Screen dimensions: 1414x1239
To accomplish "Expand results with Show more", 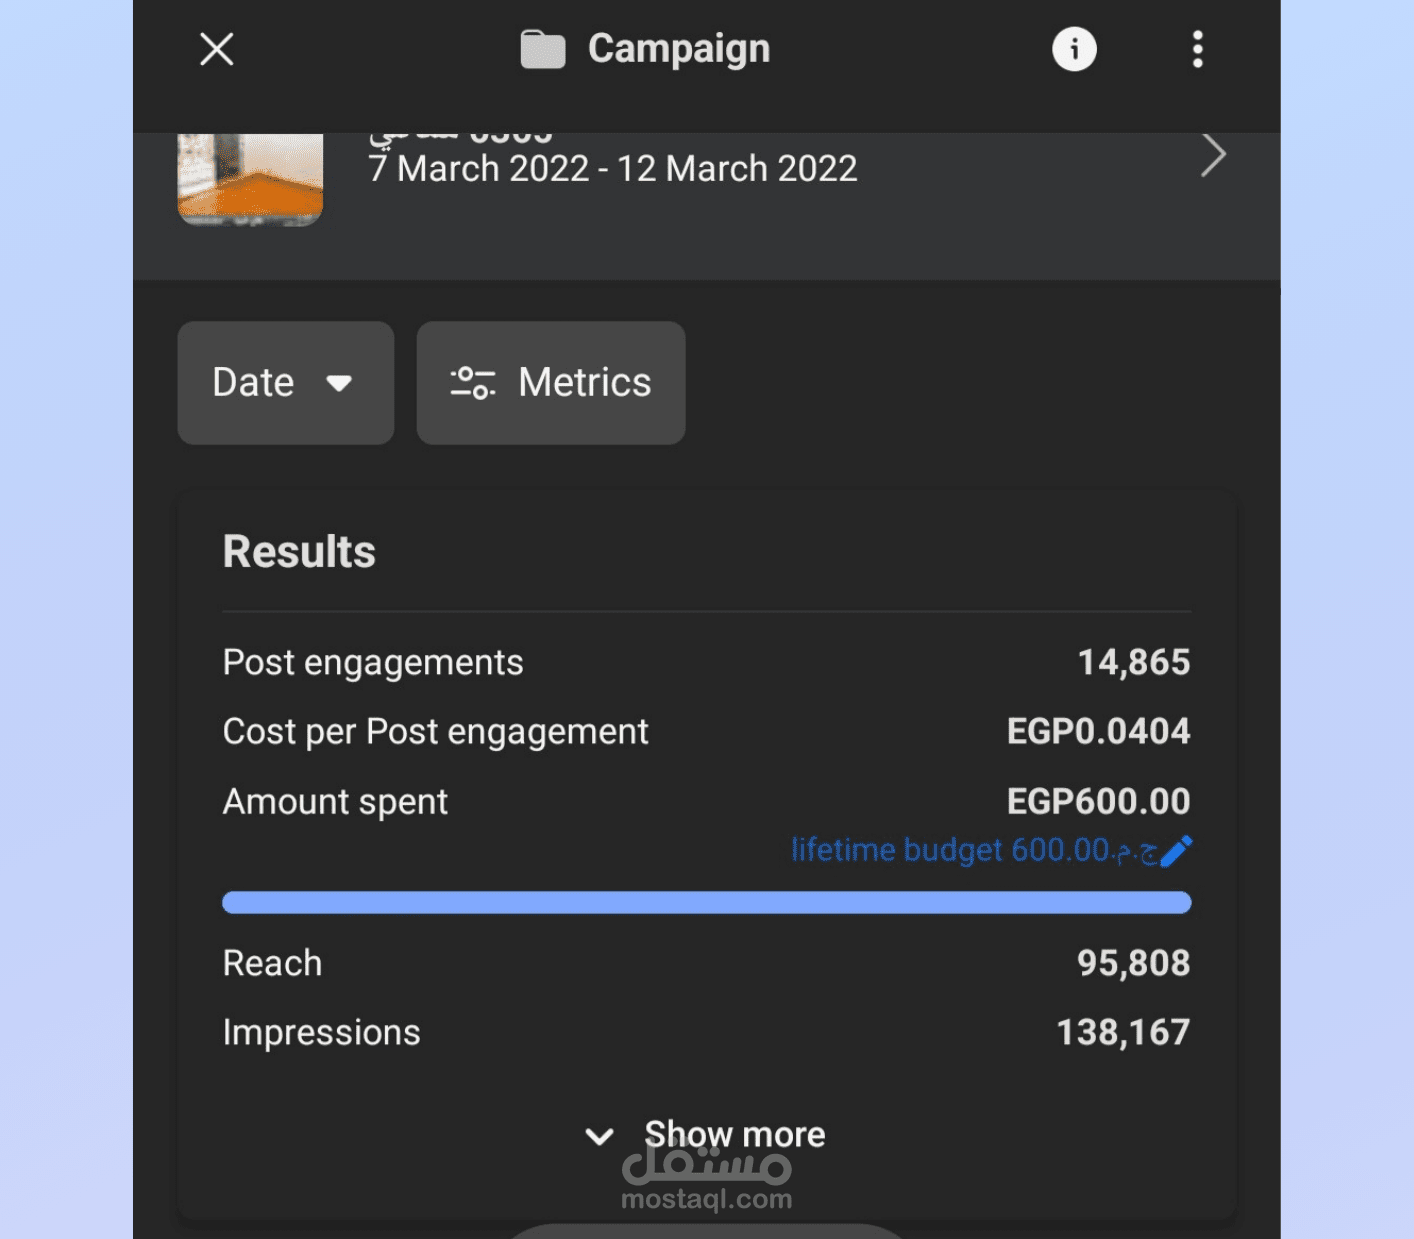I will tap(733, 1135).
